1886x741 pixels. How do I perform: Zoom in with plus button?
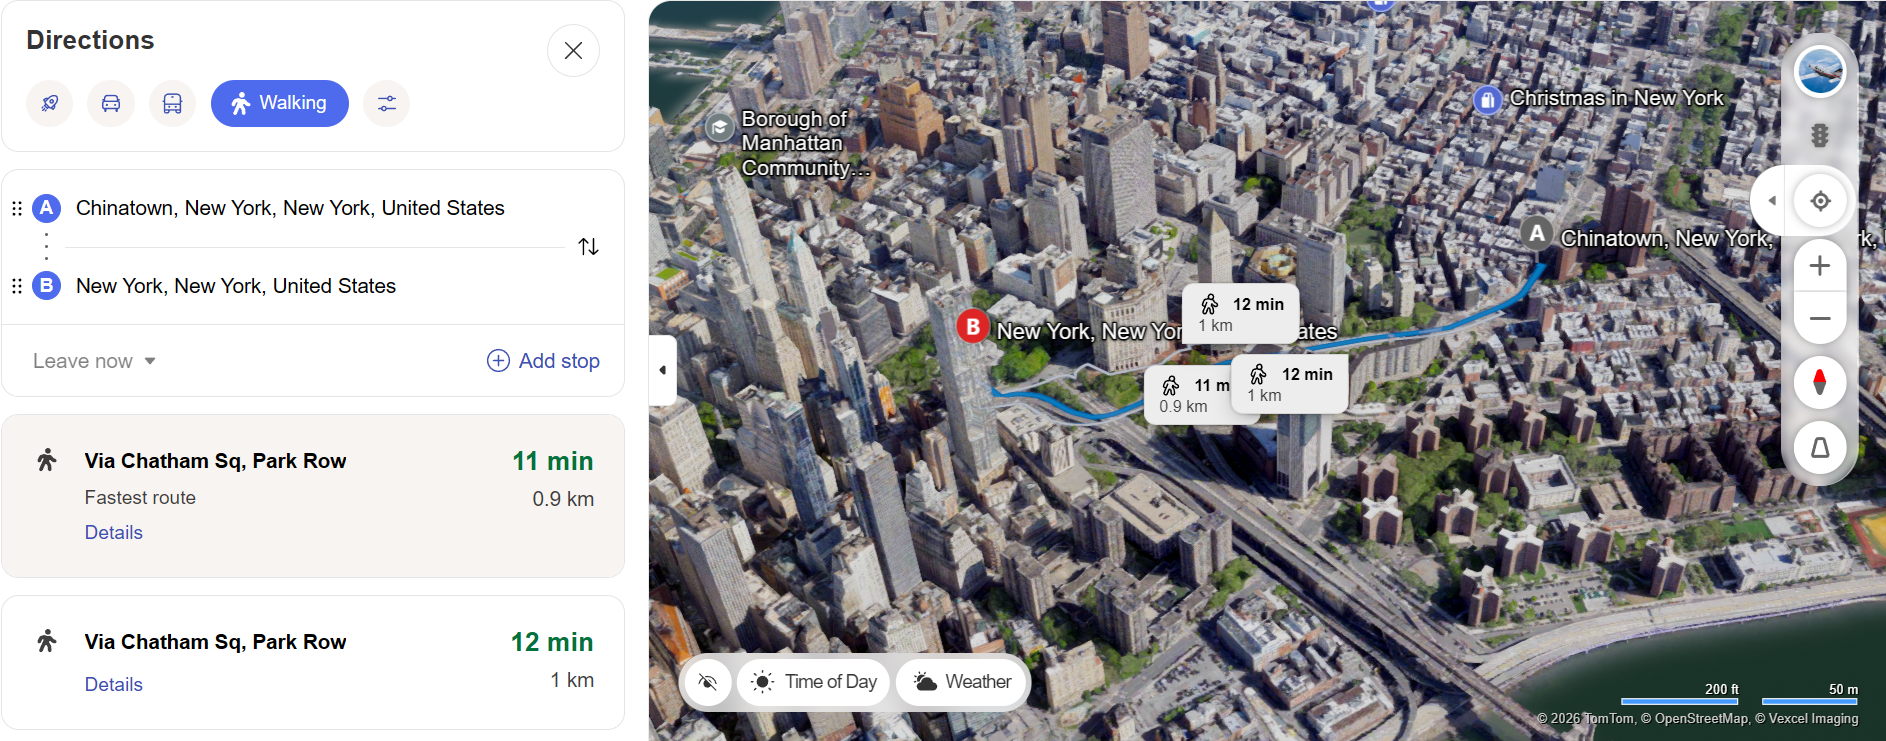pos(1820,266)
